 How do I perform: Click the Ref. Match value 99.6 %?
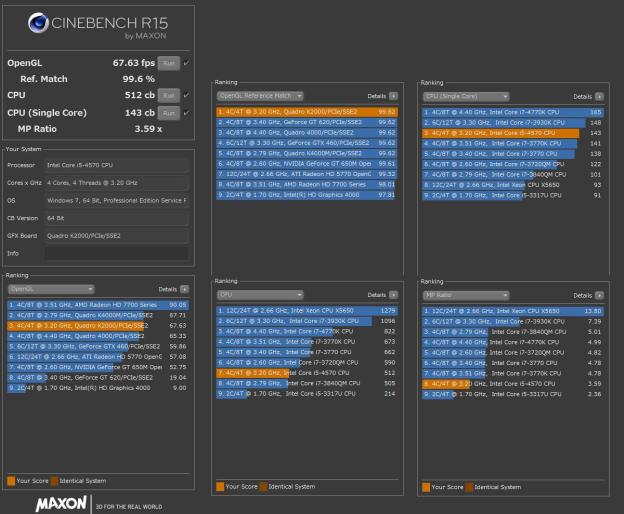click(x=138, y=79)
